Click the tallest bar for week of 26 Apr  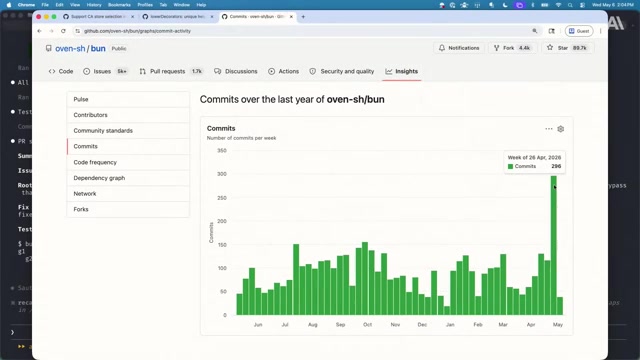pyautogui.click(x=553, y=245)
